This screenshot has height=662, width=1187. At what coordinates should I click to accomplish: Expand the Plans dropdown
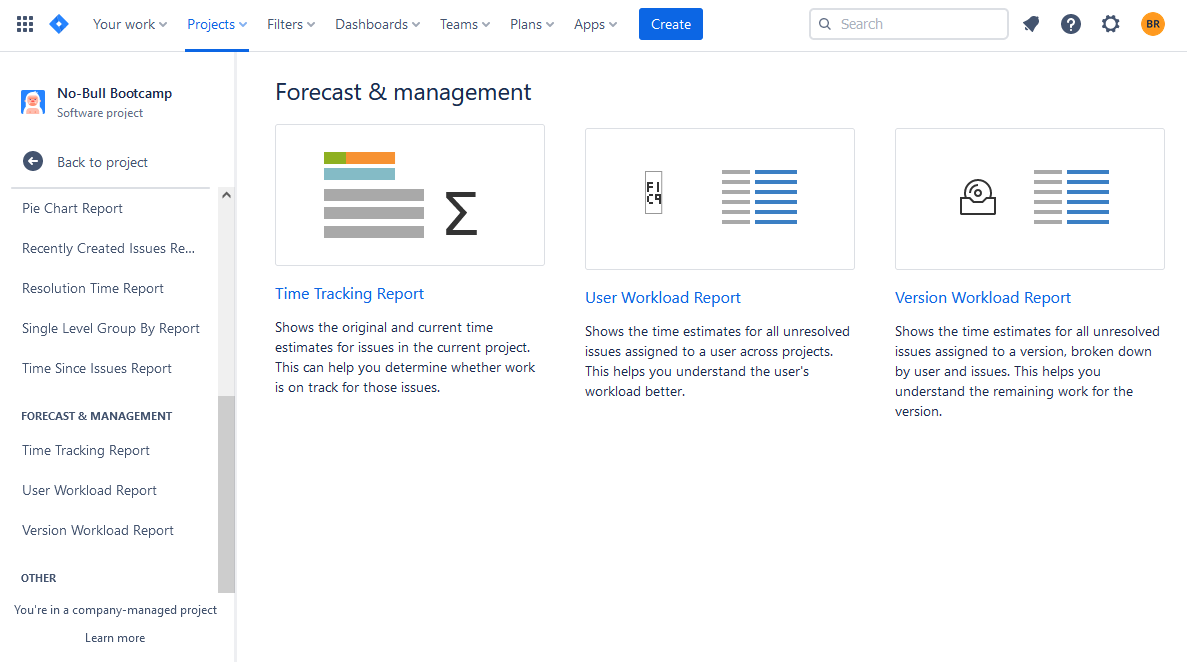tap(531, 23)
